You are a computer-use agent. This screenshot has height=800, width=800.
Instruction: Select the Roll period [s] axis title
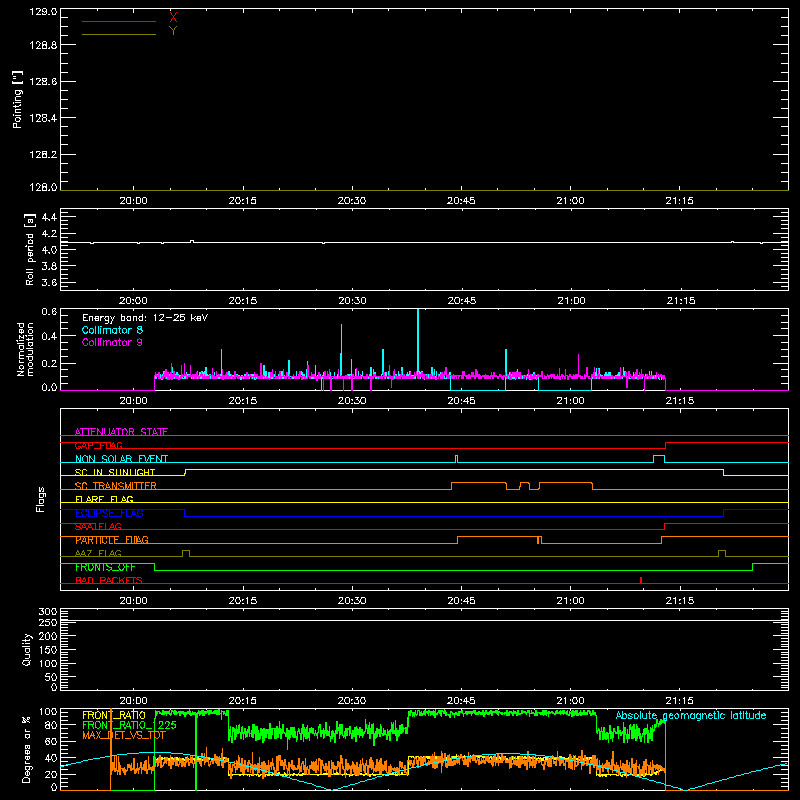[x=30, y=249]
